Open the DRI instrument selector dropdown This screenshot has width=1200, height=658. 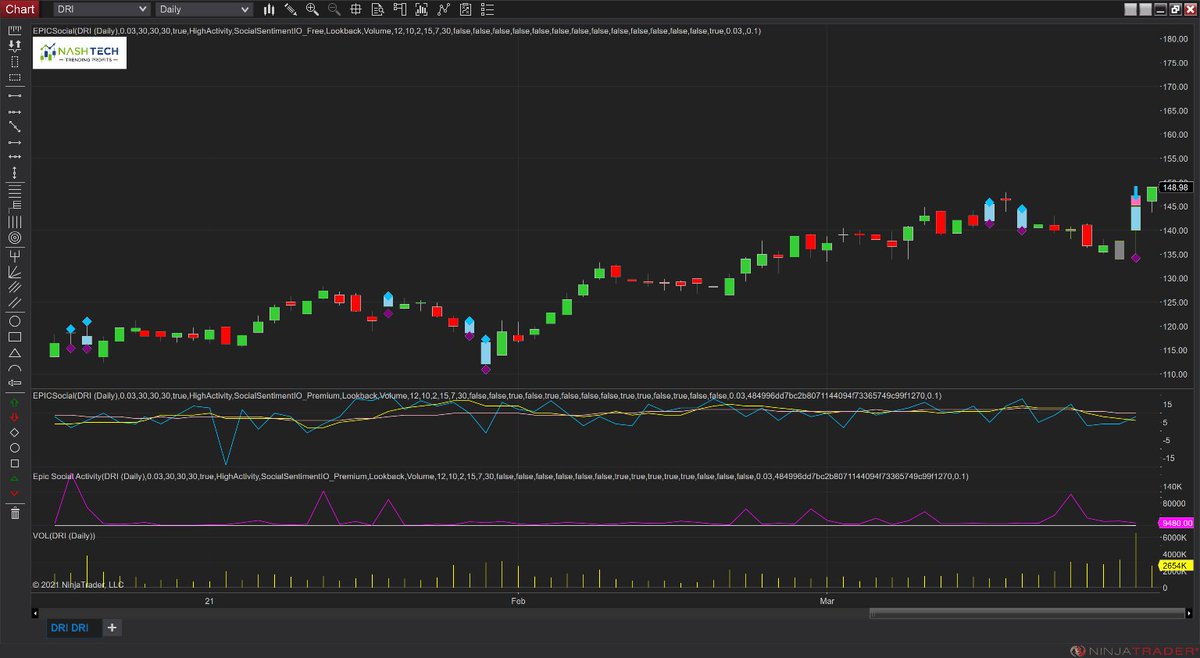103,9
